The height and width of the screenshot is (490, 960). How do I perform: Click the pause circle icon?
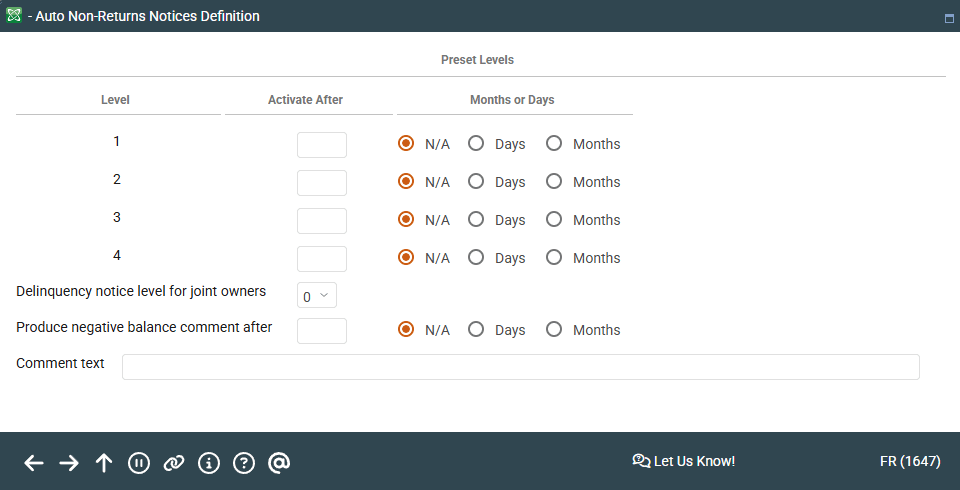point(139,463)
